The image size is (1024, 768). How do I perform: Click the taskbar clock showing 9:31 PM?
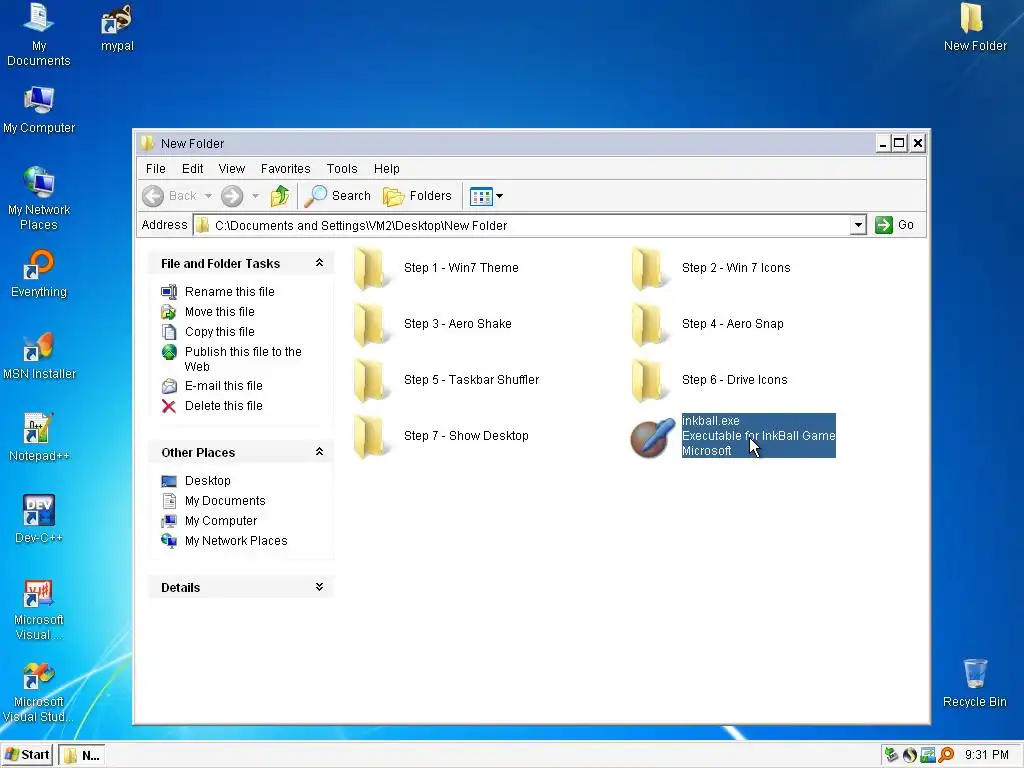pyautogui.click(x=986, y=755)
